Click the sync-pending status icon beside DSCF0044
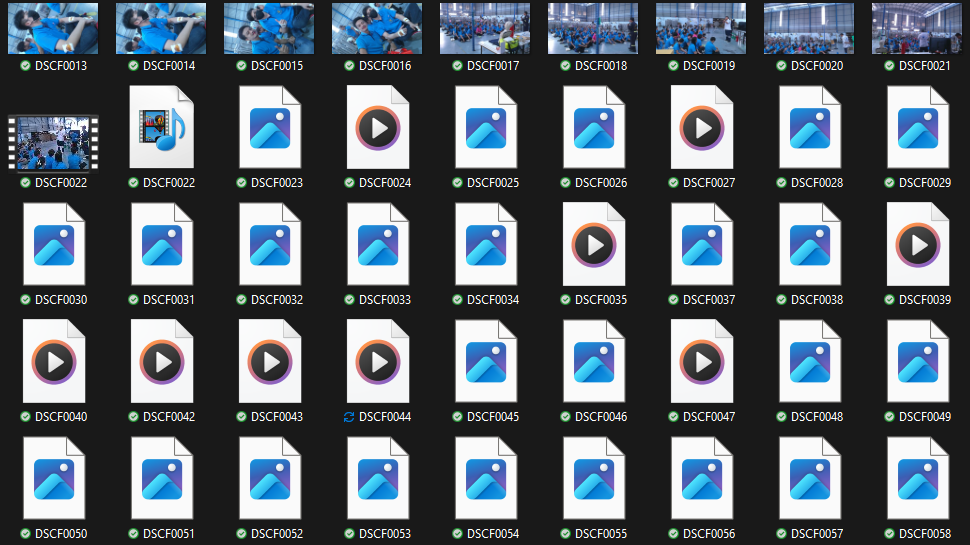The height and width of the screenshot is (545, 970). click(349, 417)
